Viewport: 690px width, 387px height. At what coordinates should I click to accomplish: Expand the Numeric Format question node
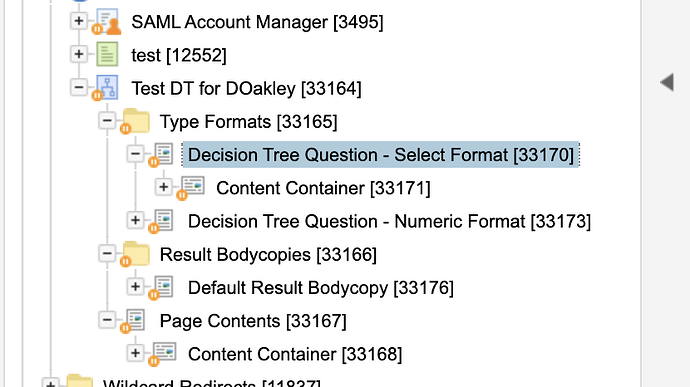click(x=135, y=220)
